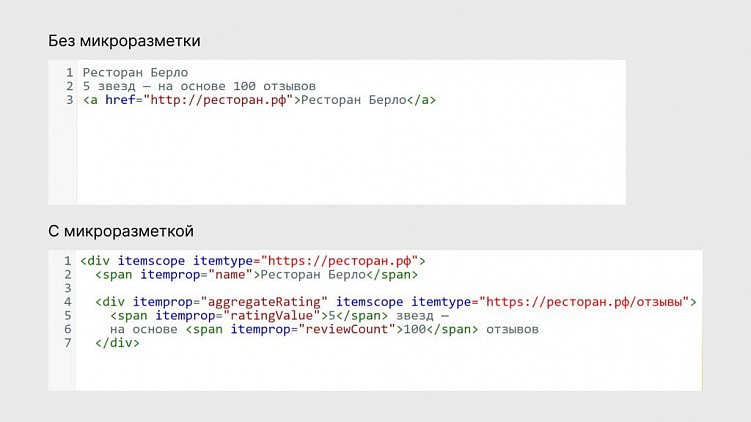This screenshot has width=751, height=422.
Task: Click line number 2 in top code block
Action: pos(69,86)
